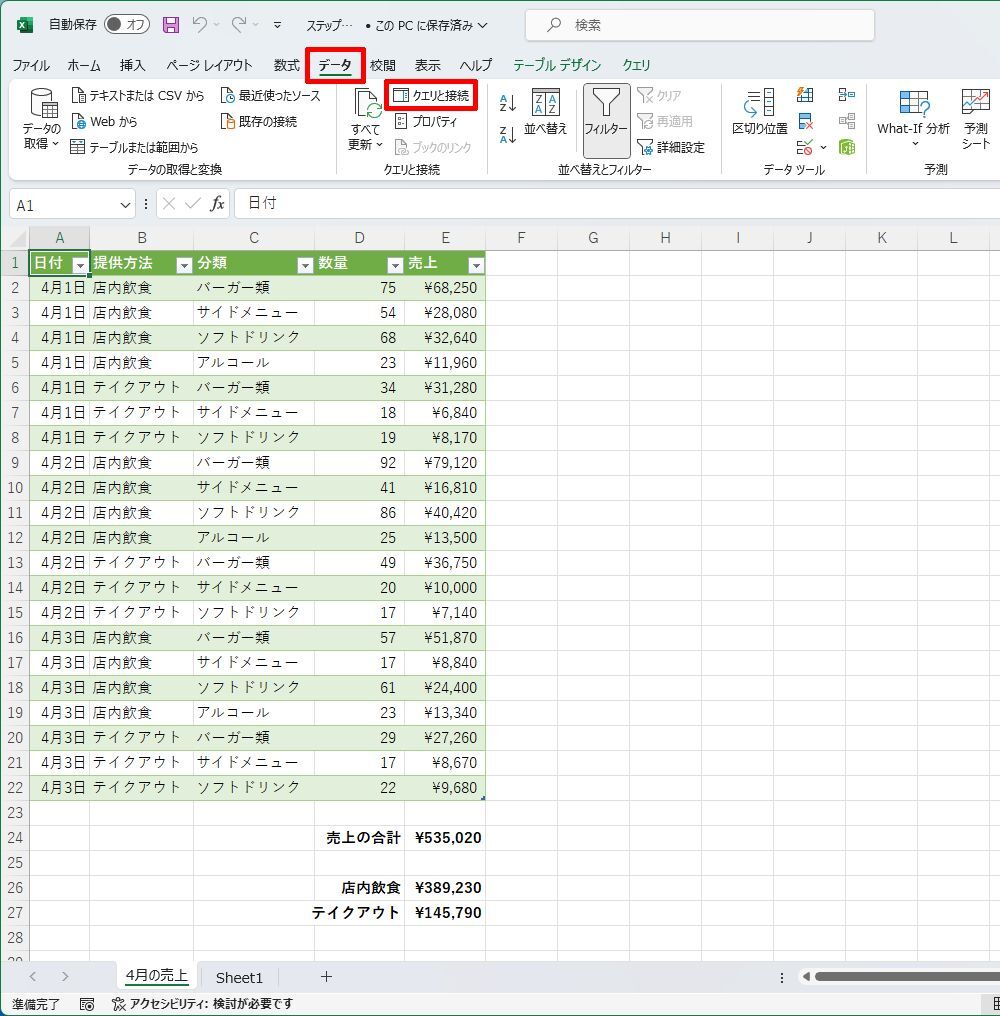Click 詳細設定 advanced filter
The width and height of the screenshot is (1000, 1016).
tap(671, 147)
